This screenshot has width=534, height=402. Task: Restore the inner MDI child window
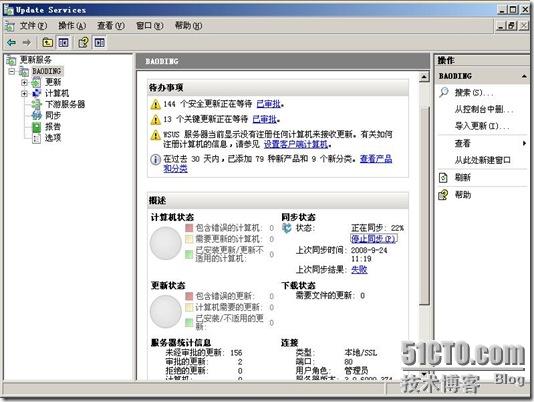(x=512, y=26)
